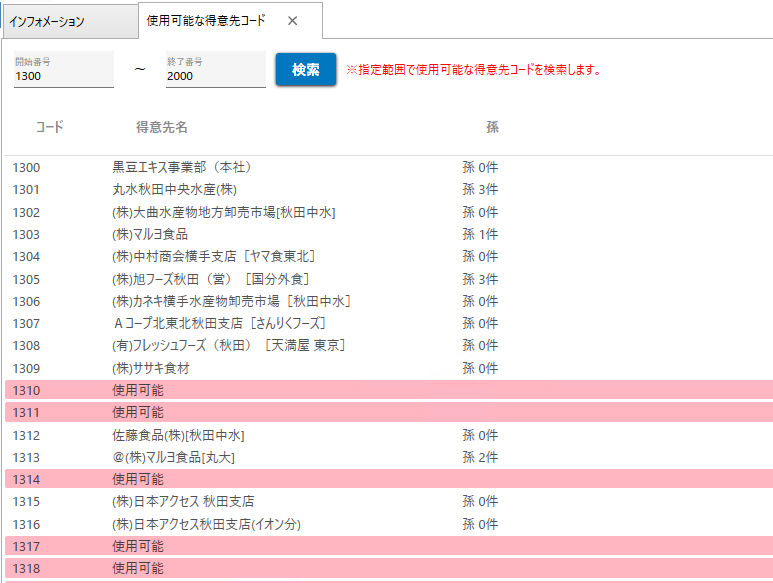Select row 1315 (株)日本アクセス 秋田支店
The height and width of the screenshot is (583, 773).
pos(389,501)
